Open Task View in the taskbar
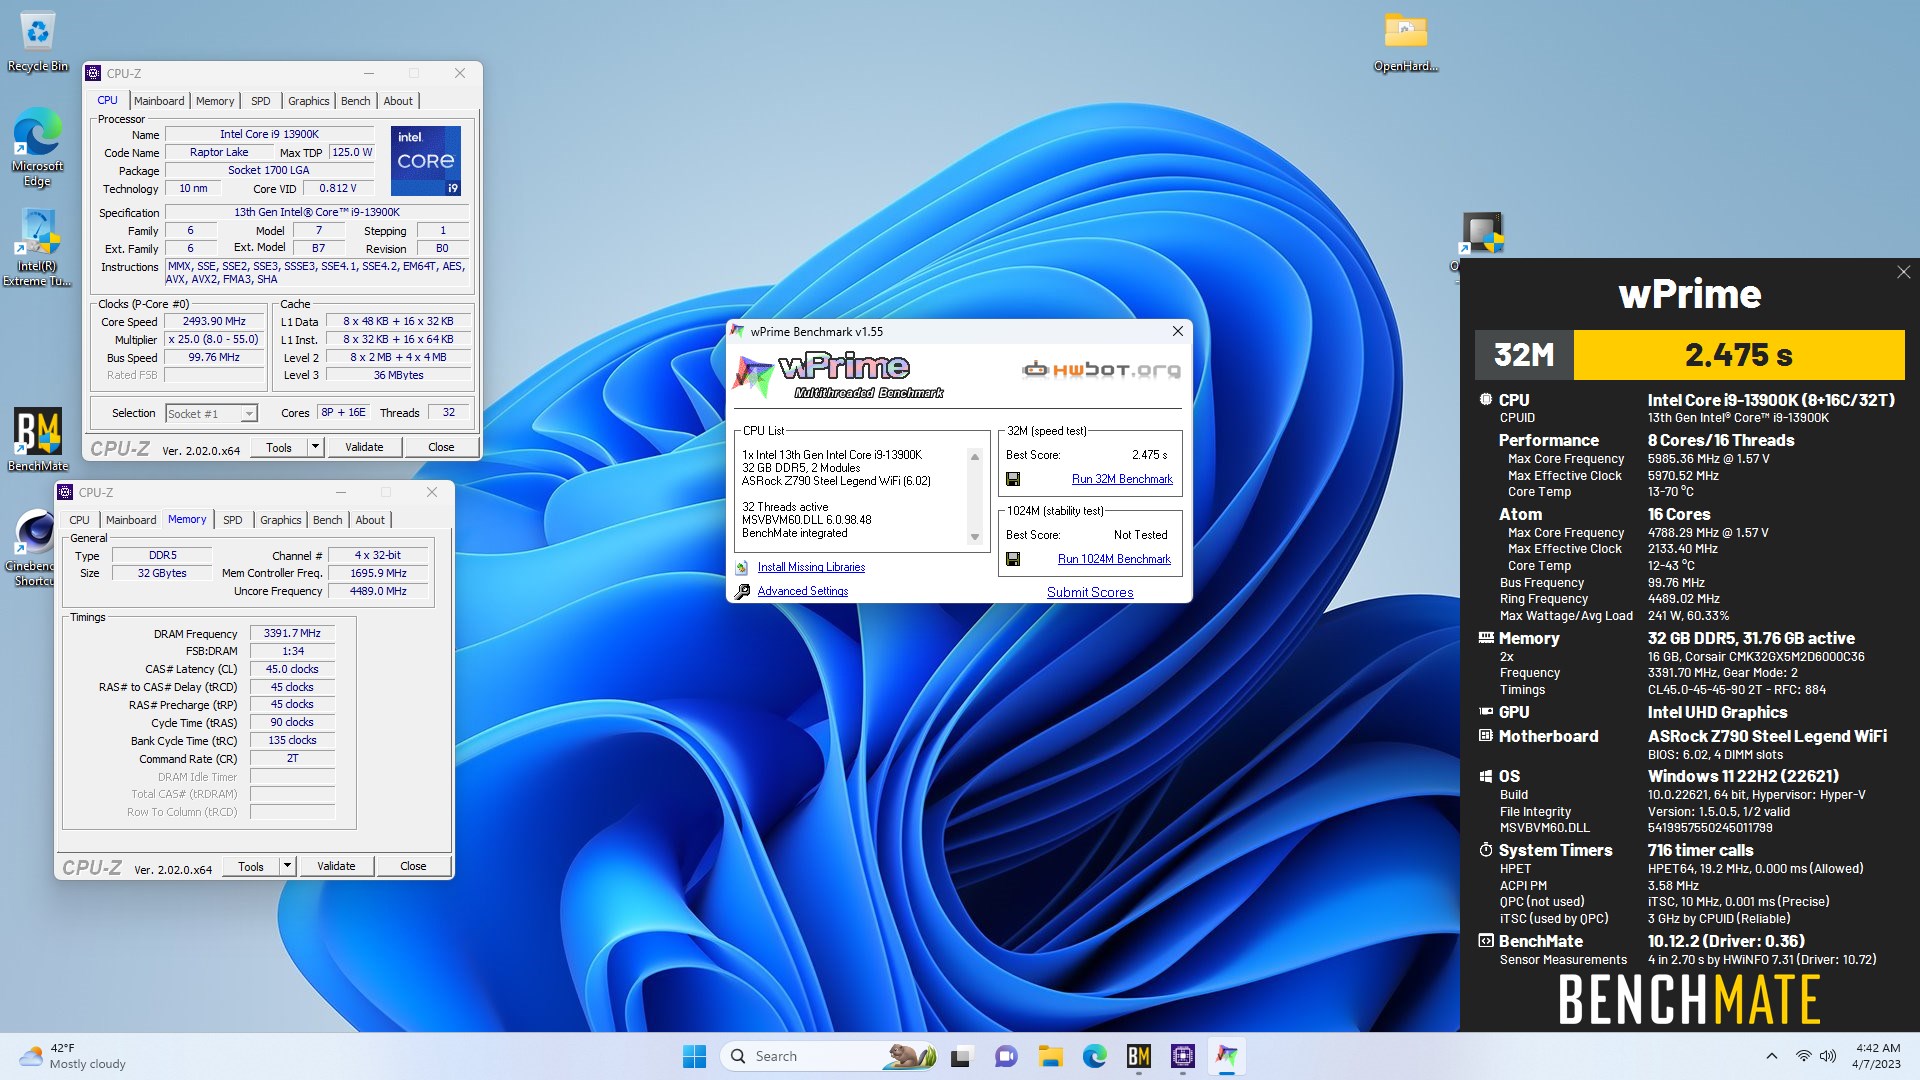 (961, 1056)
